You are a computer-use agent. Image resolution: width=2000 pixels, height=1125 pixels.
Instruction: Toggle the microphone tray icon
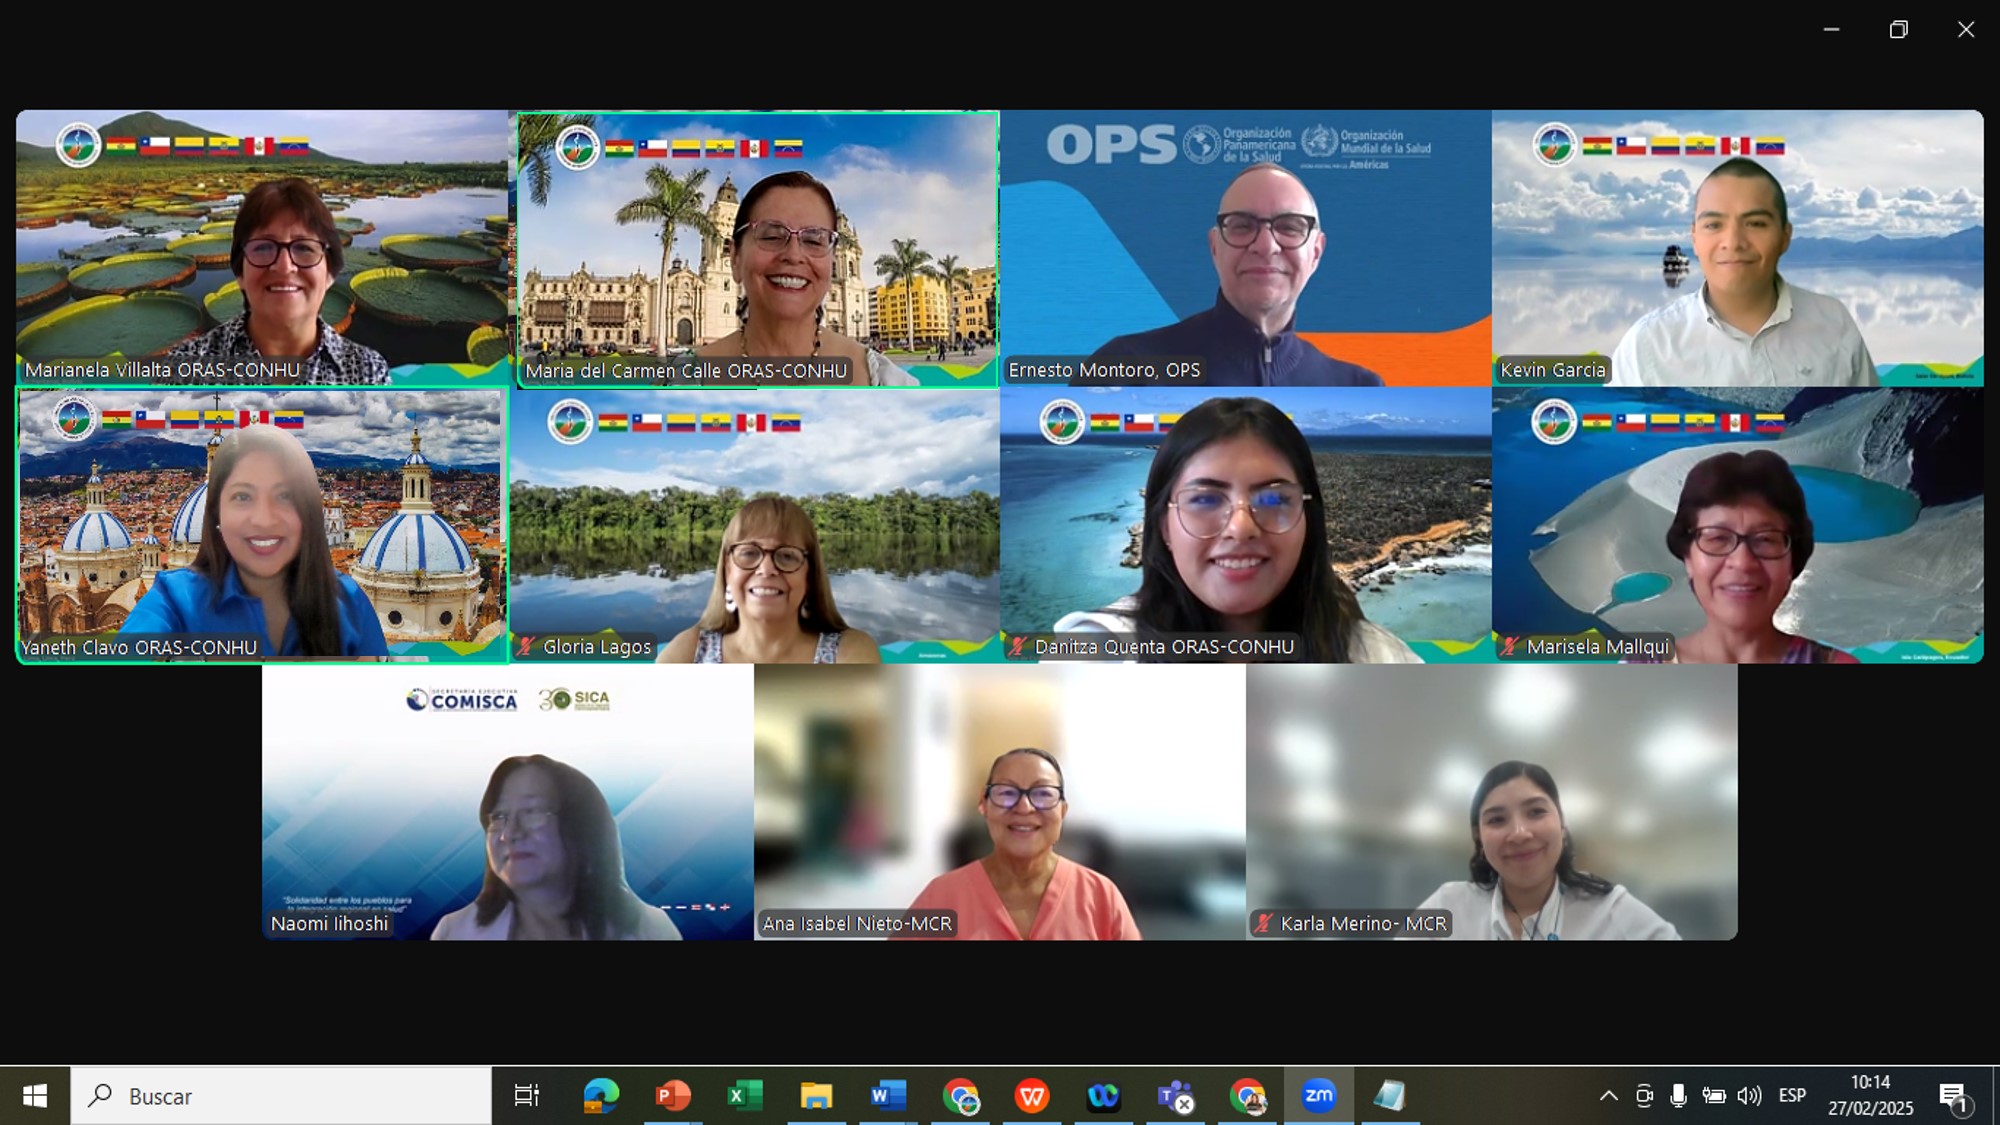[1678, 1096]
